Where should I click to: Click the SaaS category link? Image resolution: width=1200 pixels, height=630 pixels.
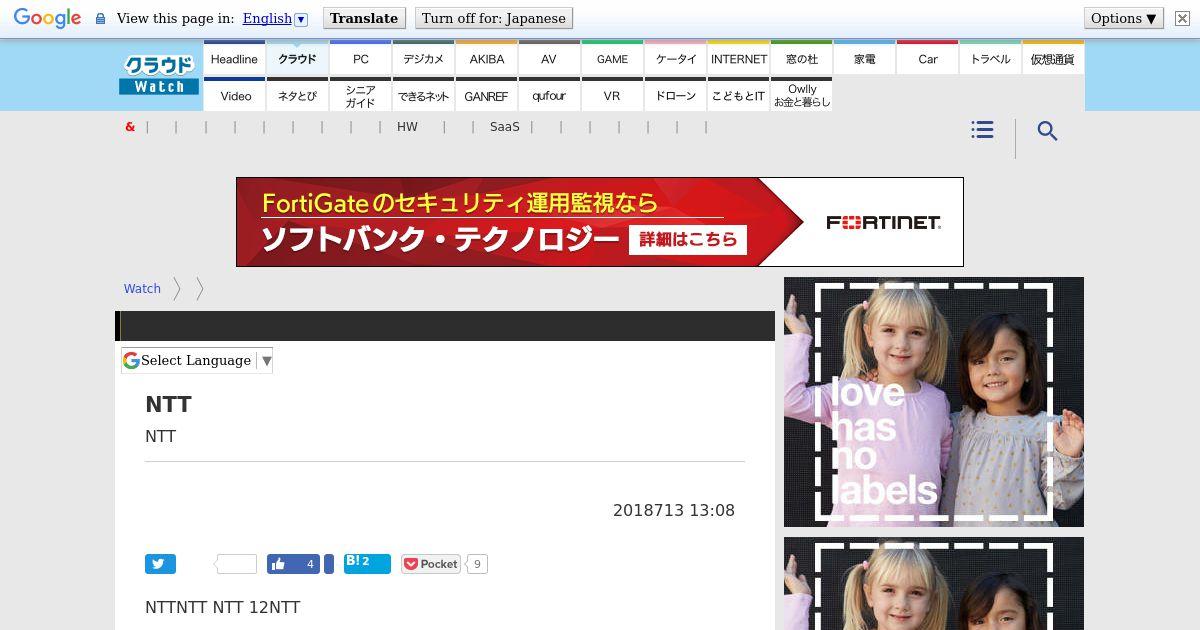[505, 127]
